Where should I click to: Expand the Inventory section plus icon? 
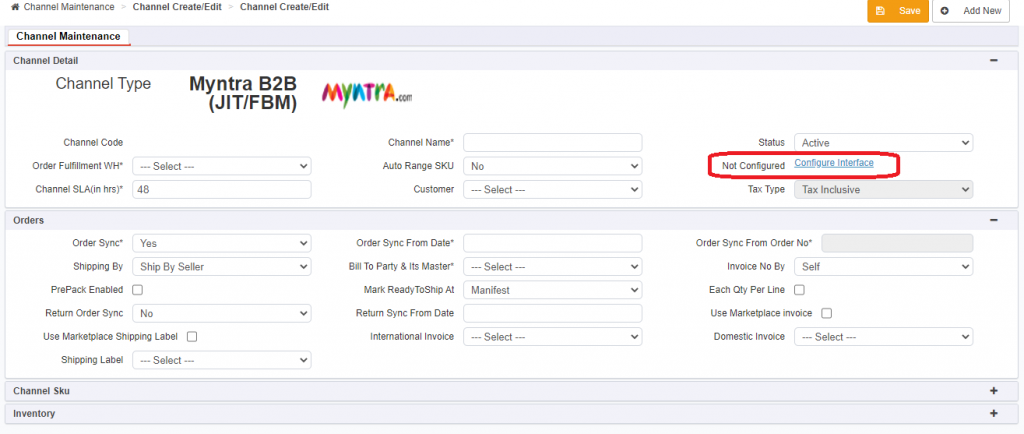tap(994, 413)
